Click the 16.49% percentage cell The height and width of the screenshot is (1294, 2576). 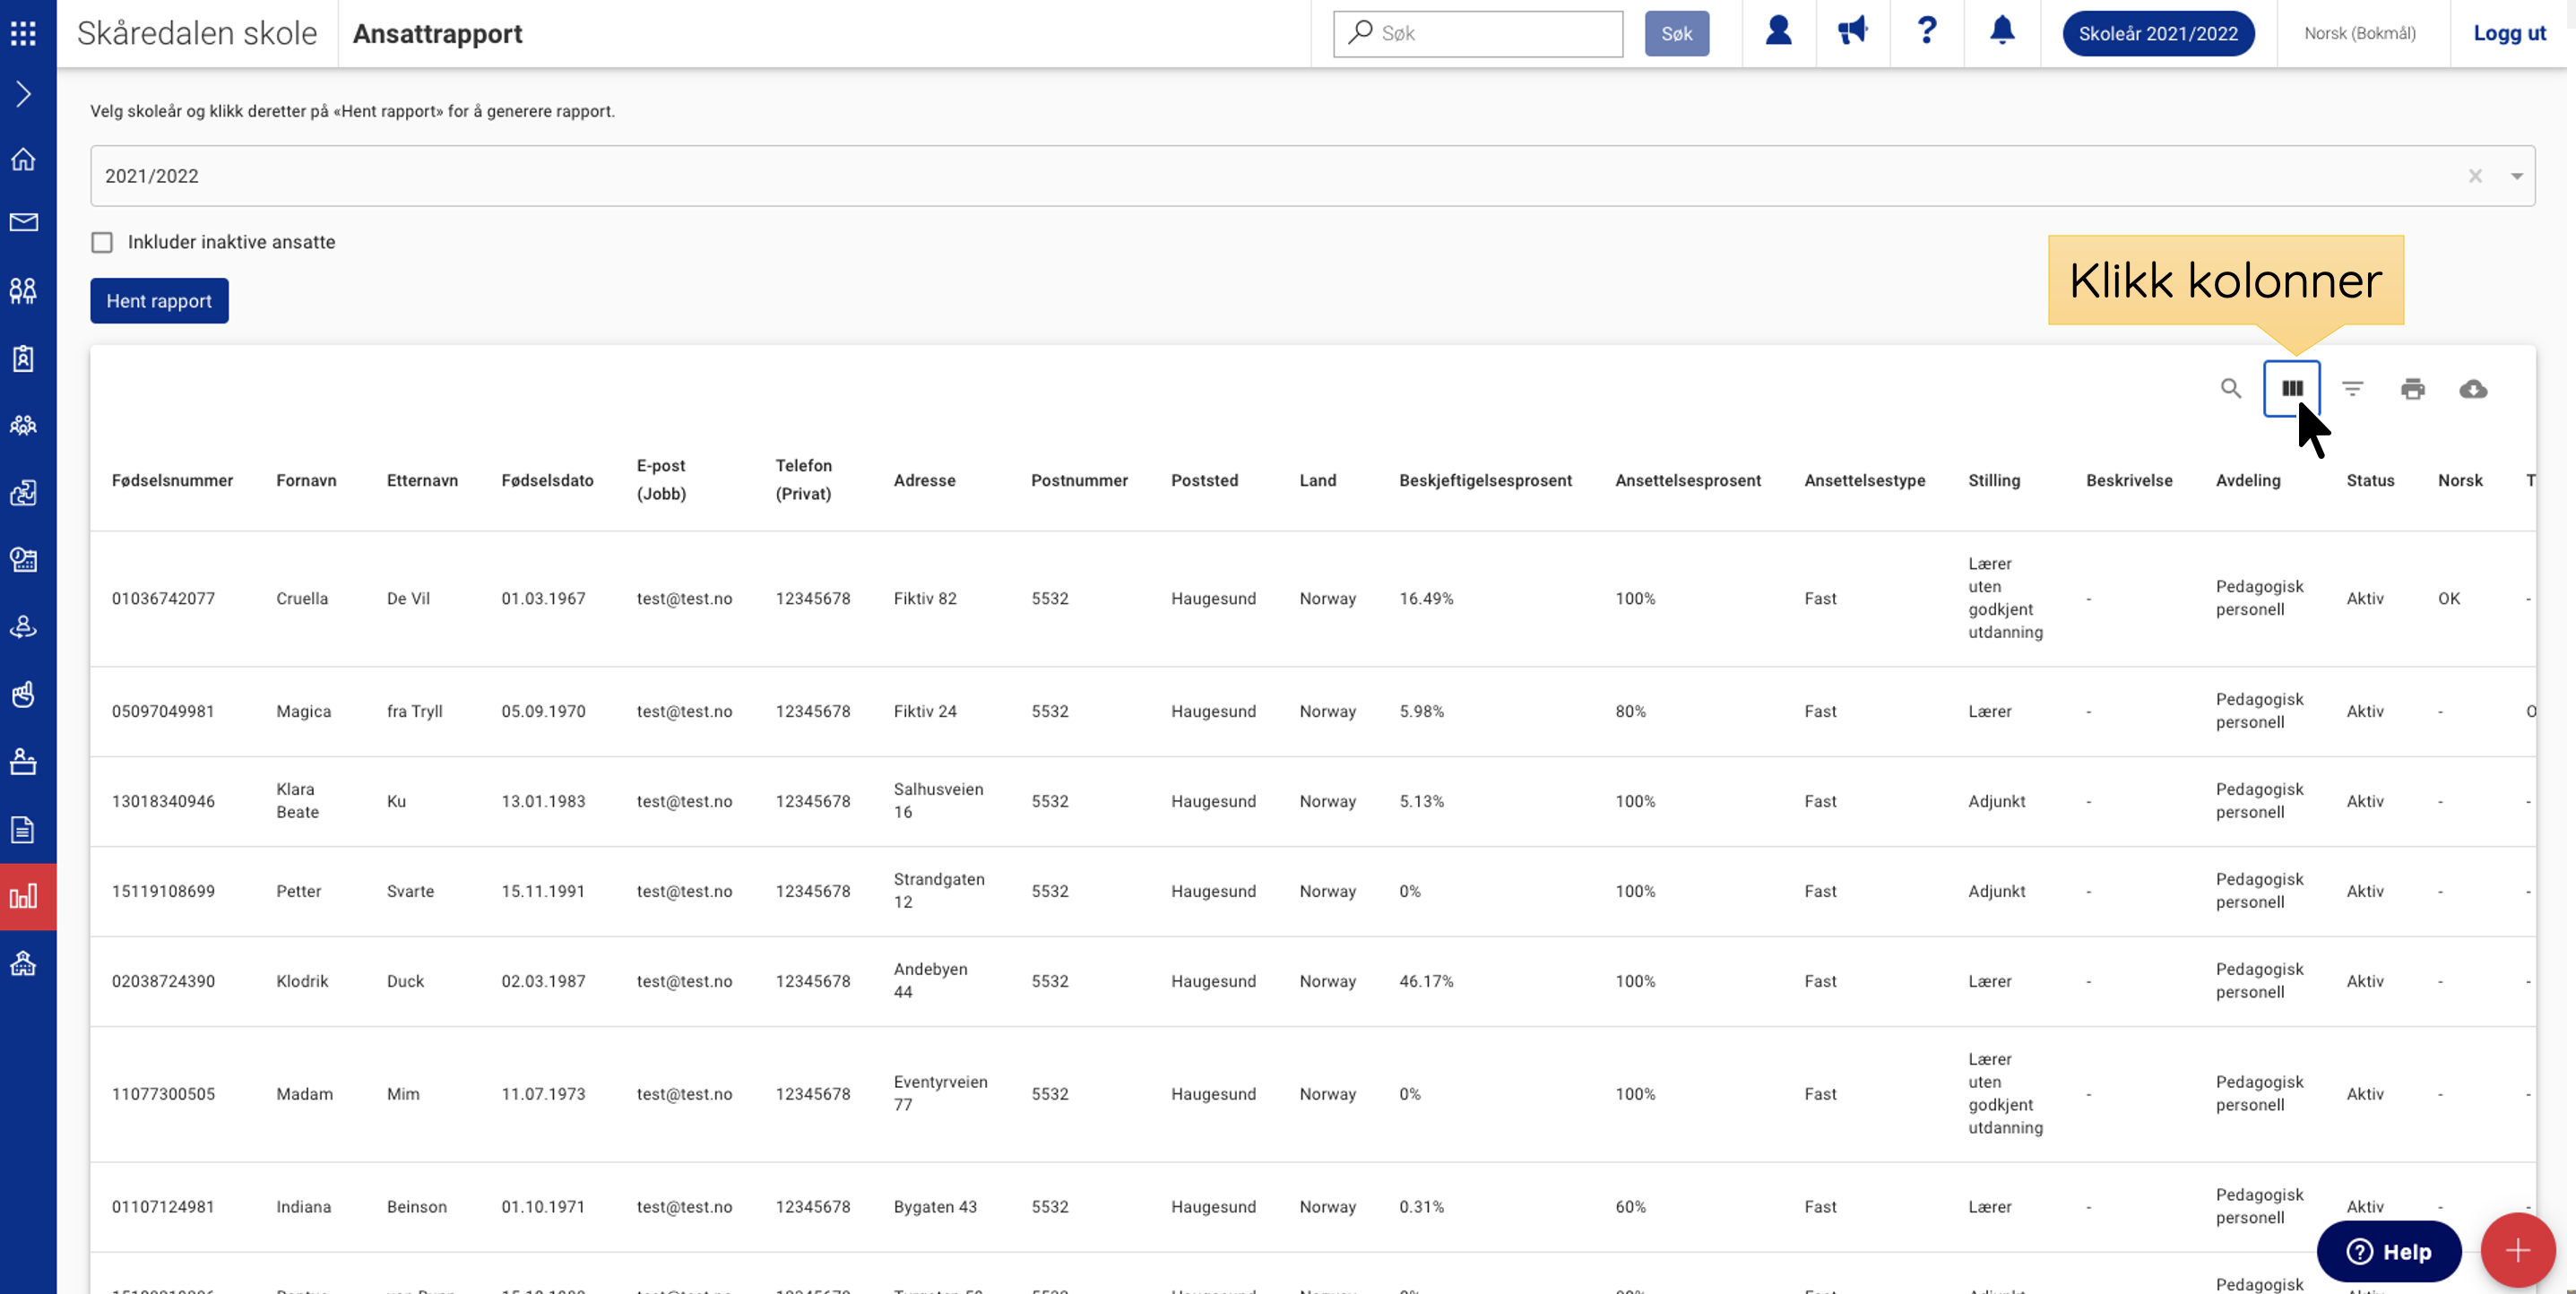click(x=1426, y=598)
